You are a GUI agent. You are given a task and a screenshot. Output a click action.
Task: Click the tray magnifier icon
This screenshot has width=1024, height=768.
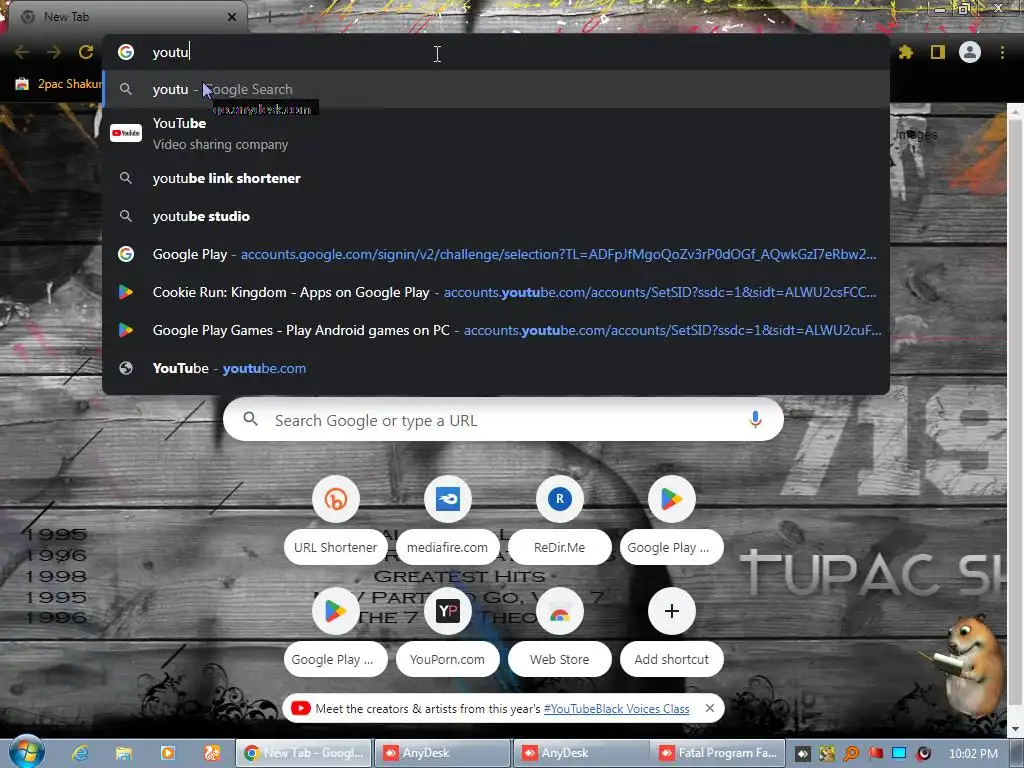(851, 754)
